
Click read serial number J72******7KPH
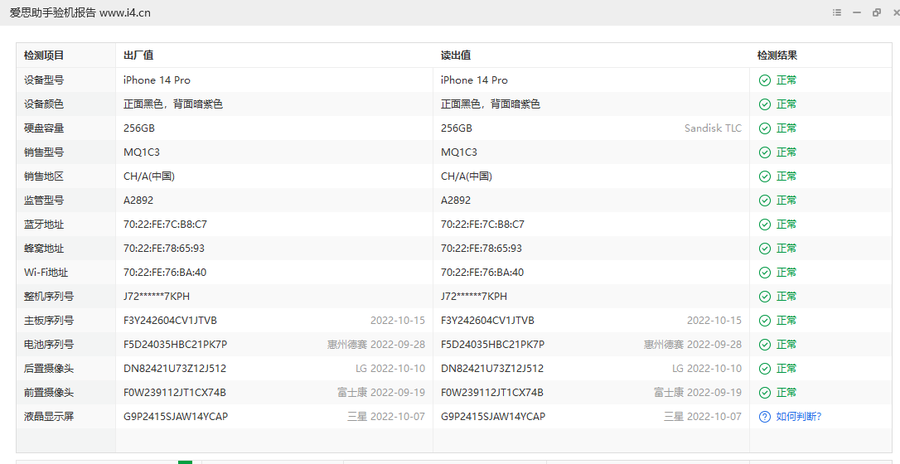(x=474, y=296)
